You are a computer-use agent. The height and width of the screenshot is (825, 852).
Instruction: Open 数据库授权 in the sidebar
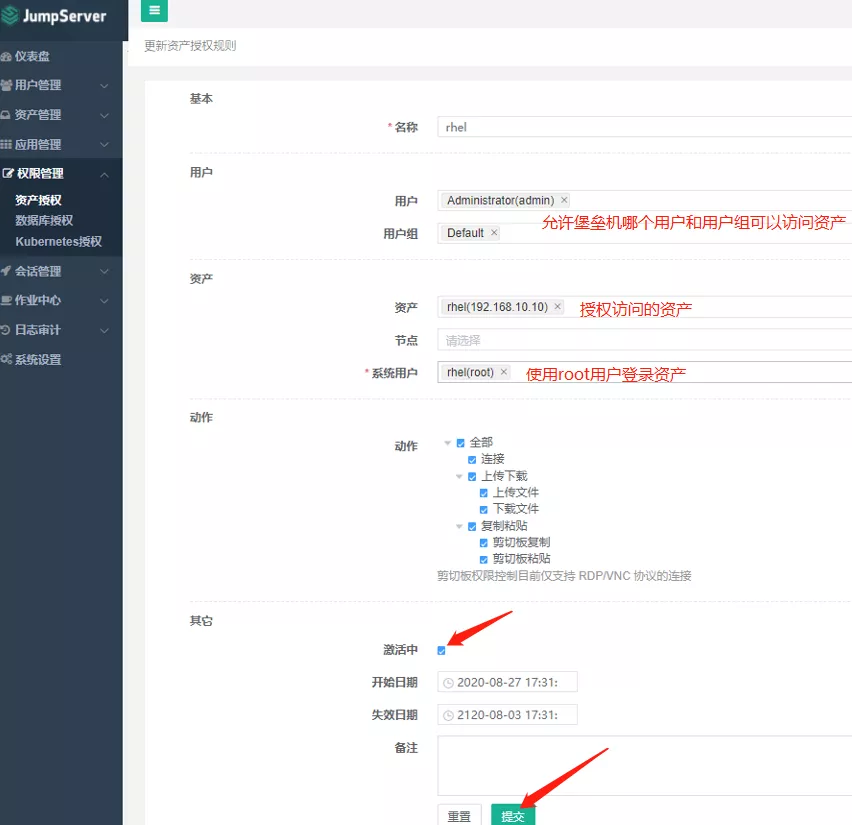tap(44, 221)
